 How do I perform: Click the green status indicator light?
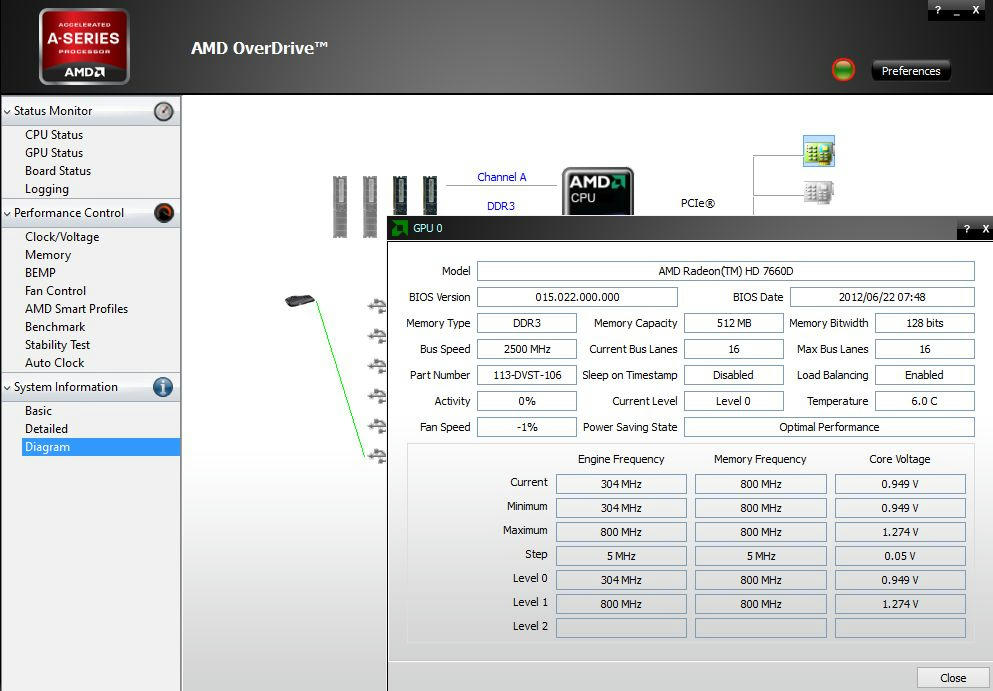(843, 70)
